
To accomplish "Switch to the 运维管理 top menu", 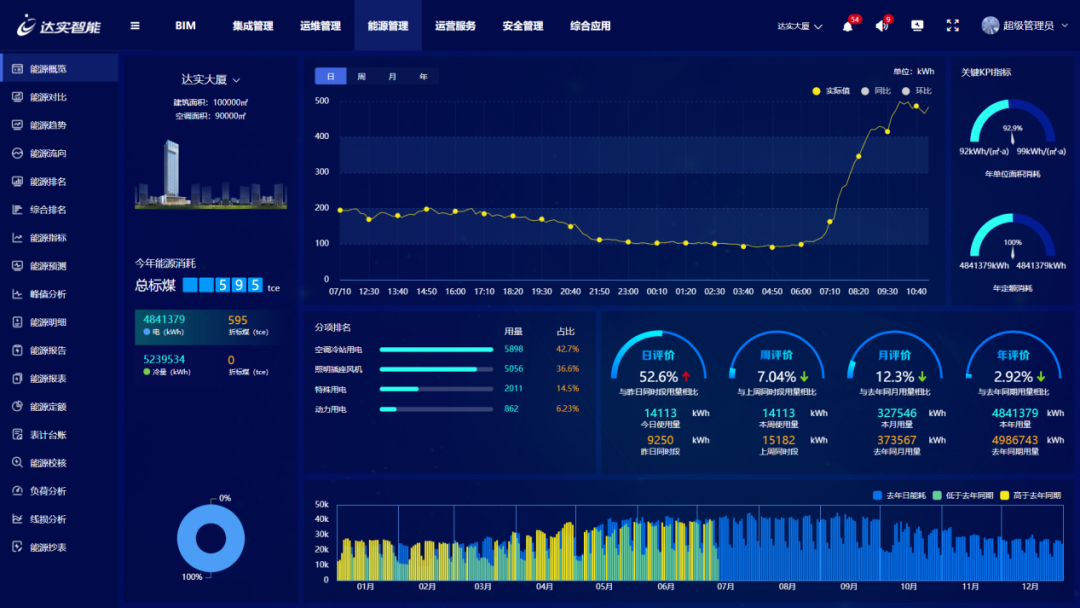I will pyautogui.click(x=320, y=26).
